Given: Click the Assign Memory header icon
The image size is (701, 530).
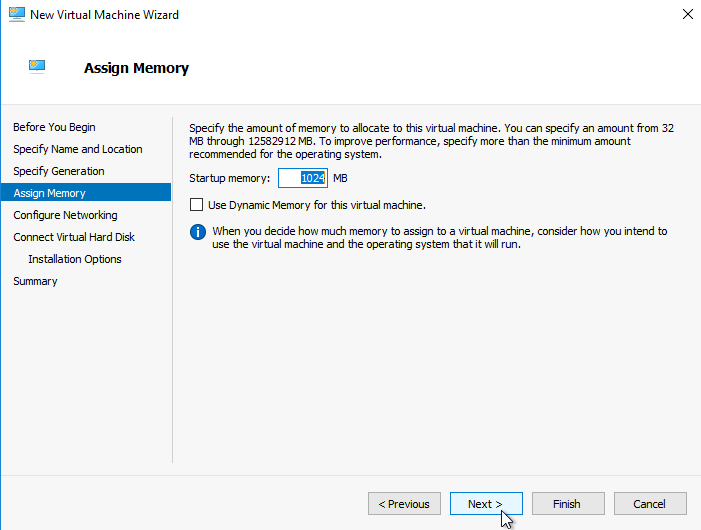Looking at the screenshot, I should tap(37, 67).
